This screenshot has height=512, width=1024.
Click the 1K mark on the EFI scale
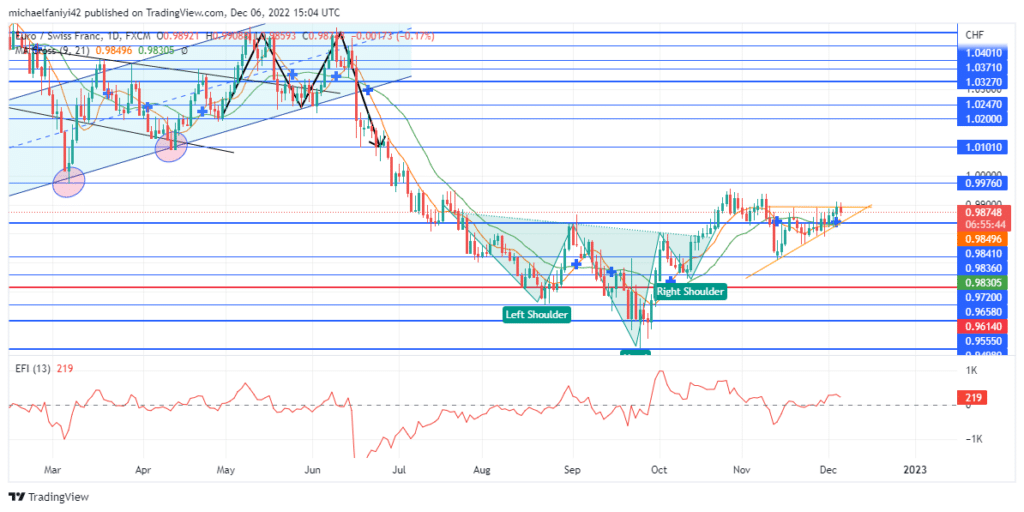970,370
